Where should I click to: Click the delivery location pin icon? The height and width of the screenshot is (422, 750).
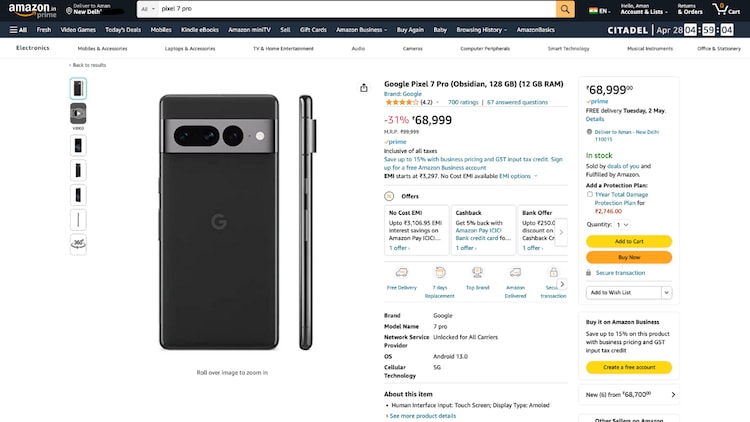69,11
